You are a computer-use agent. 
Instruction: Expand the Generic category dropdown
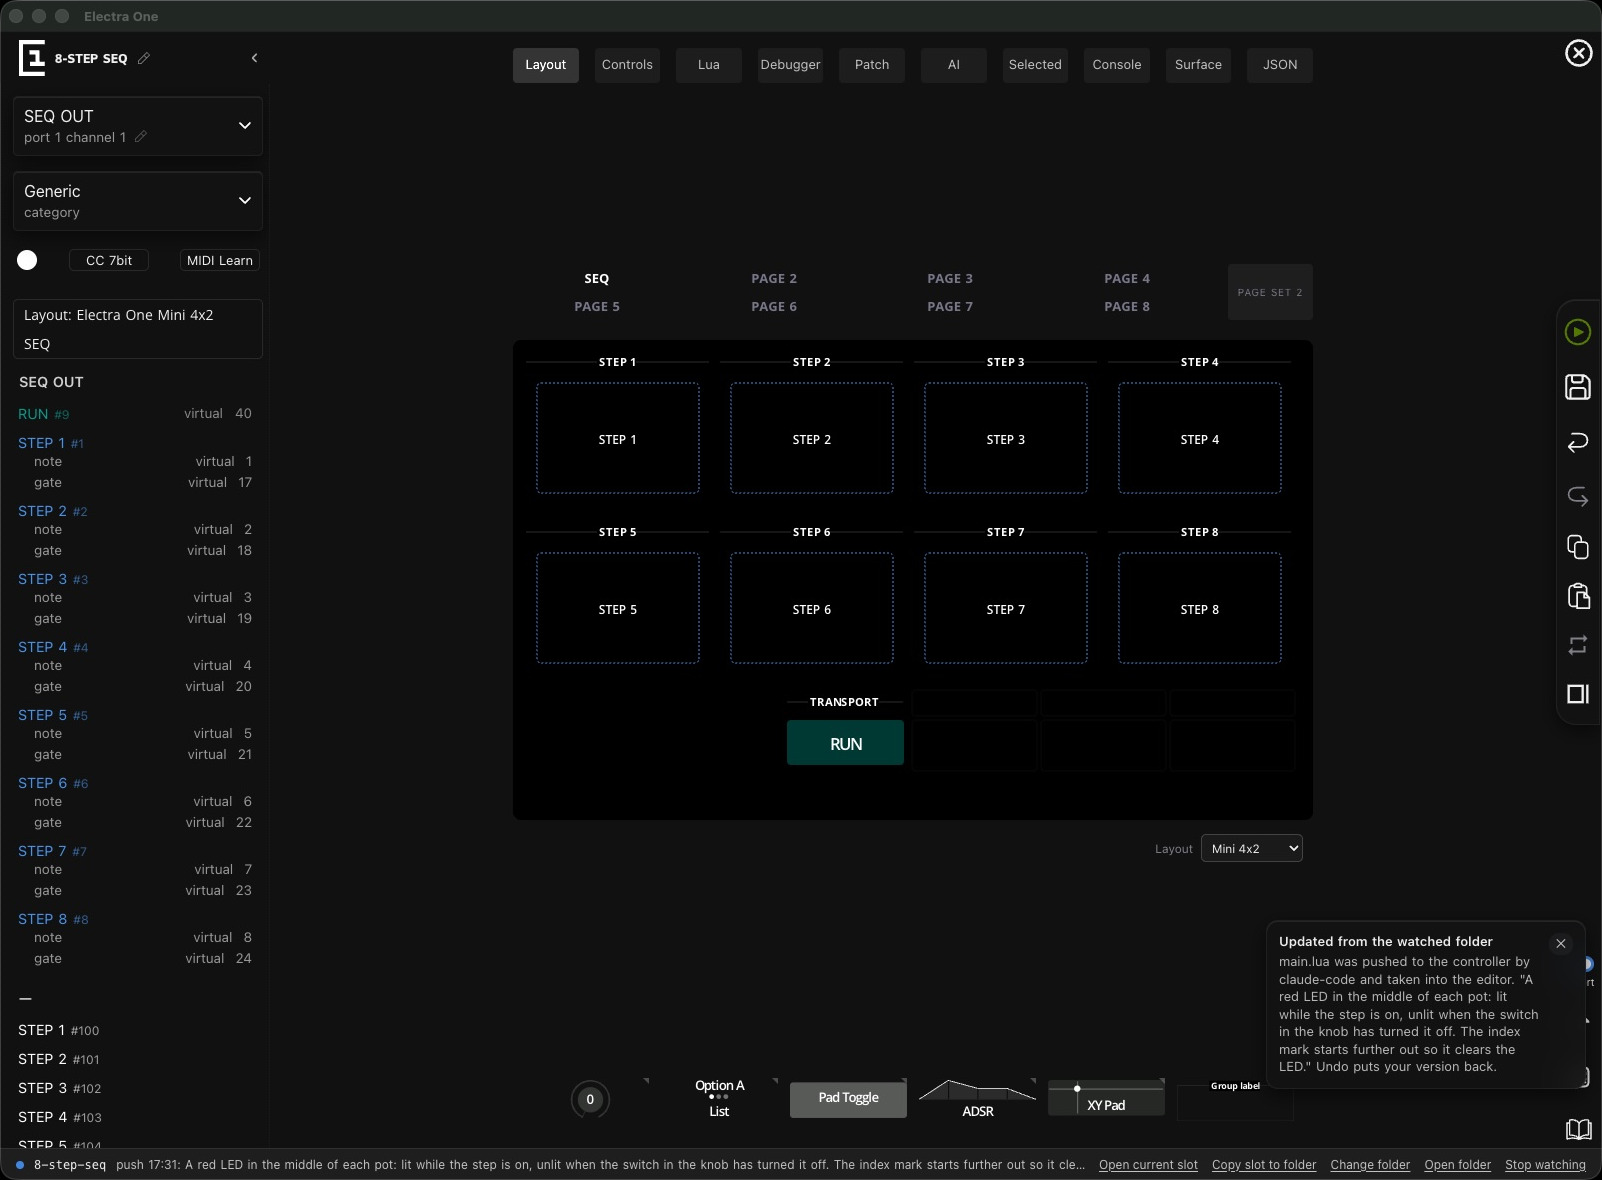click(138, 201)
